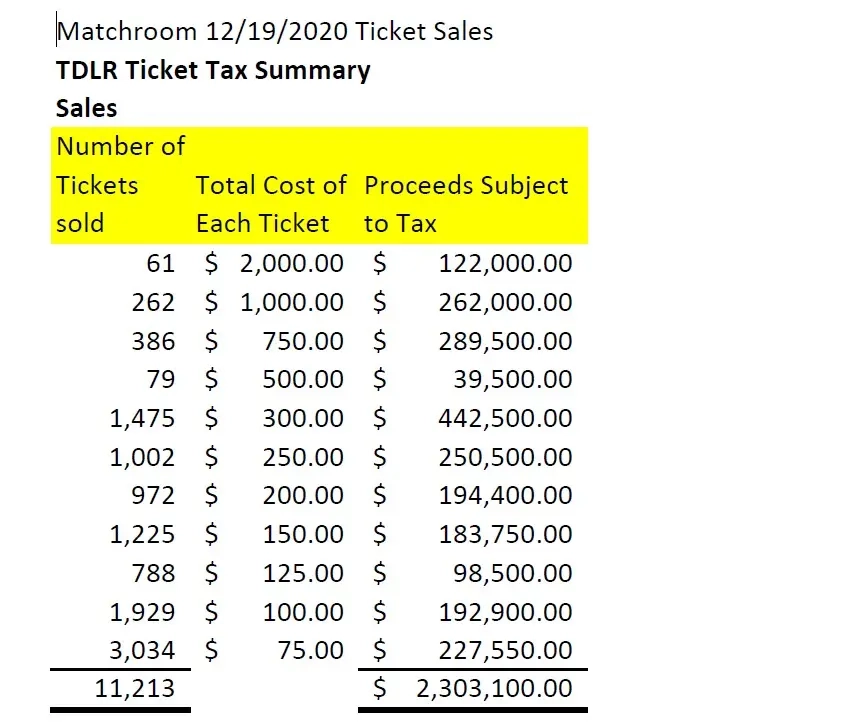Click the bold Sales label cell
The image size is (860, 722).
[x=87, y=108]
